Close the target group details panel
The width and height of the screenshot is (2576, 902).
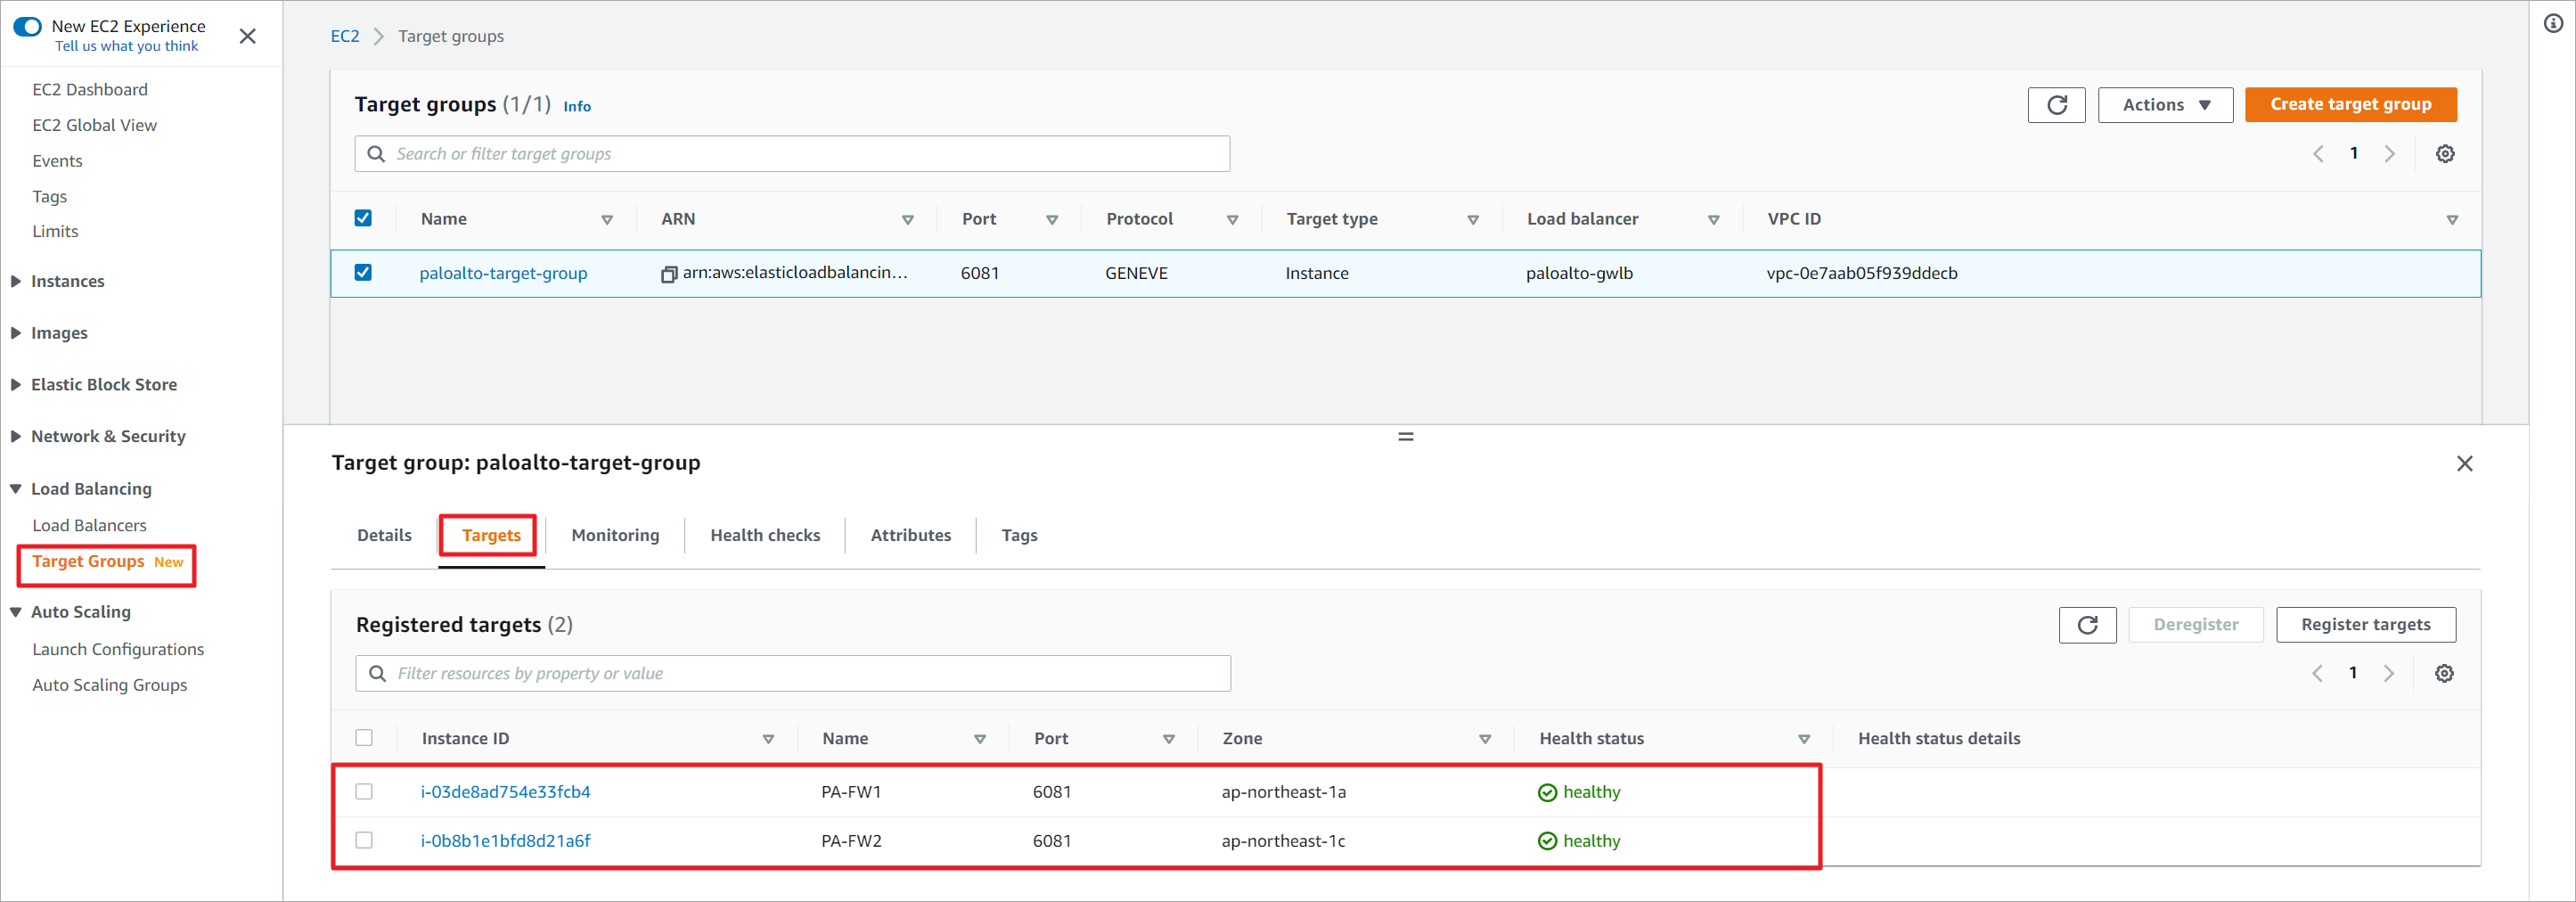pos(2465,463)
